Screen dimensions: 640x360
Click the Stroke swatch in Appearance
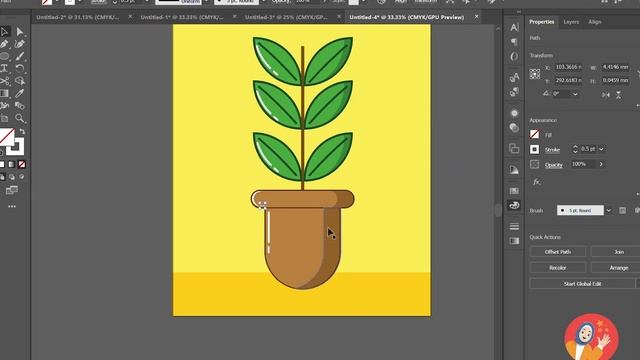[x=534, y=149]
